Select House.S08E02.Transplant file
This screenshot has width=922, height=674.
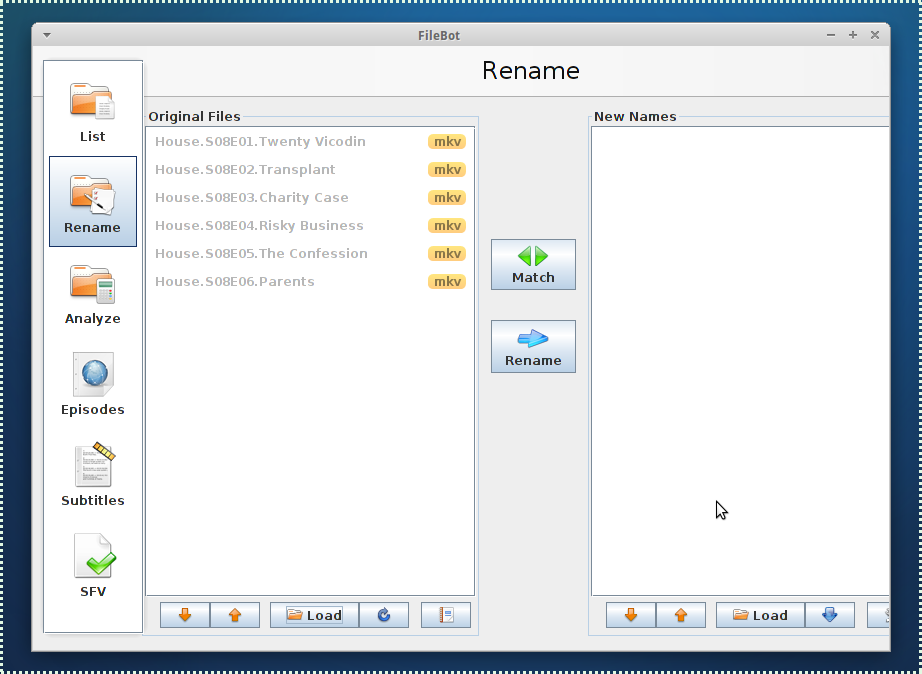click(x=310, y=170)
